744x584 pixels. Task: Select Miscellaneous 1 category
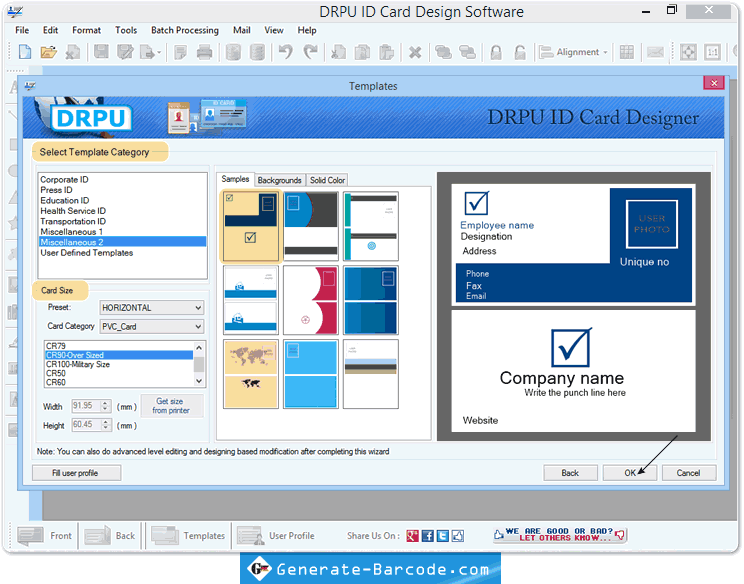[122, 232]
